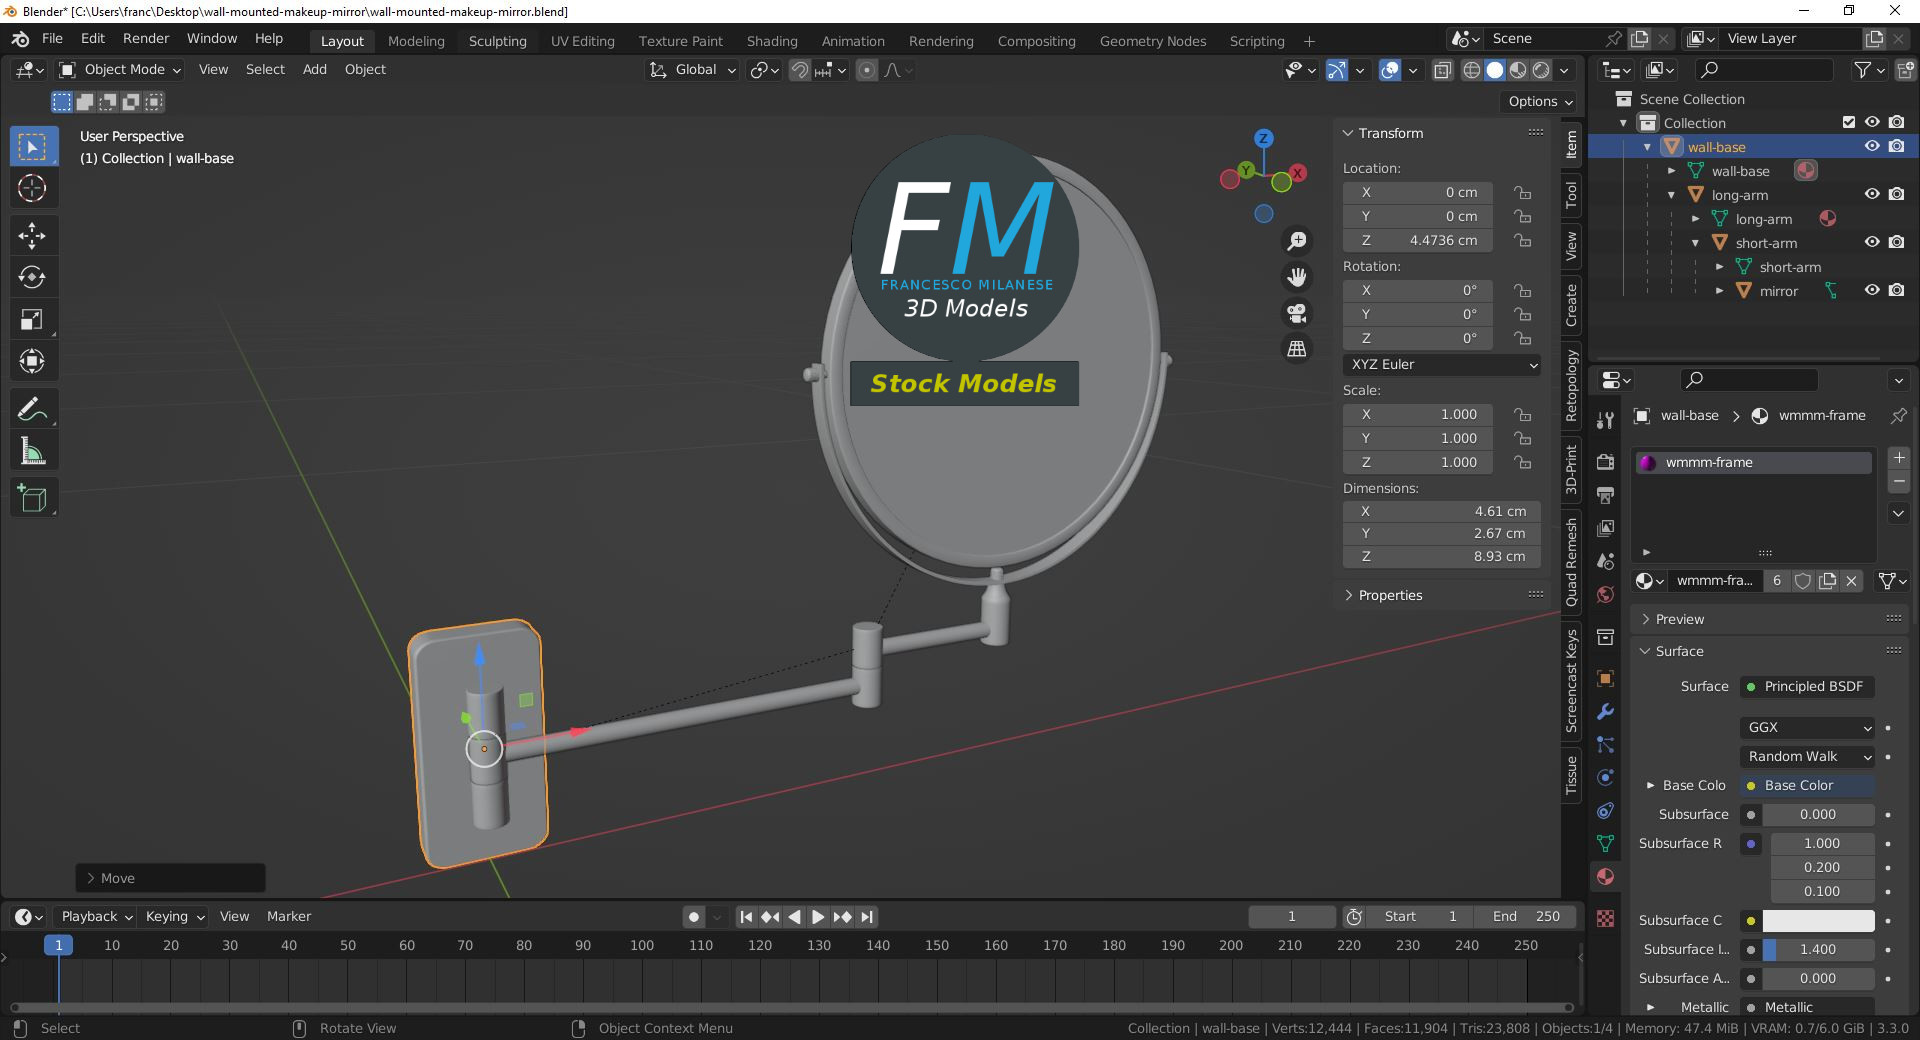Toggle camera view with the camera gizmo
This screenshot has width=1920, height=1040.
pyautogui.click(x=1297, y=313)
